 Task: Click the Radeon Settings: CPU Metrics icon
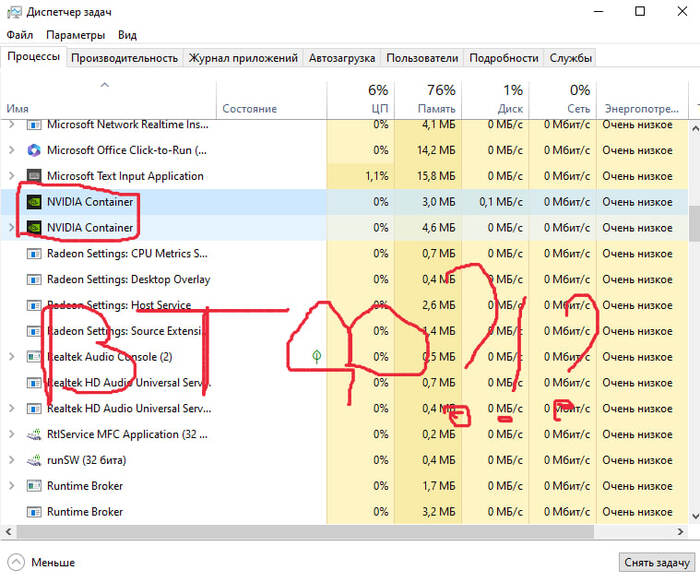[34, 254]
